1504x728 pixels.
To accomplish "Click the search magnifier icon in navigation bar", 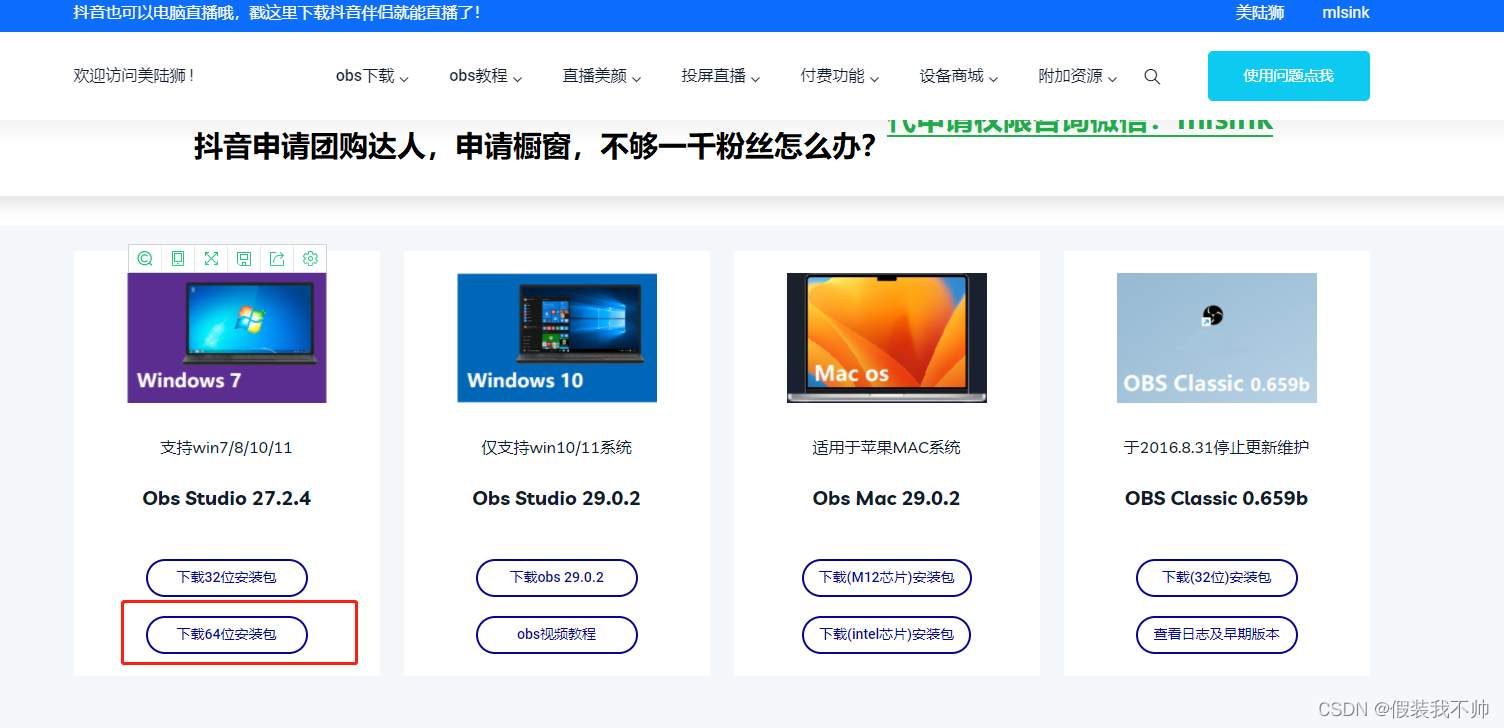I will (1152, 77).
